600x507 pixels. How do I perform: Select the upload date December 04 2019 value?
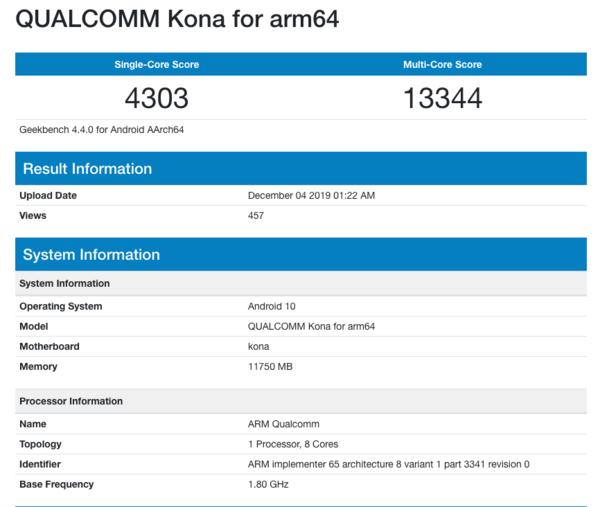tap(311, 196)
